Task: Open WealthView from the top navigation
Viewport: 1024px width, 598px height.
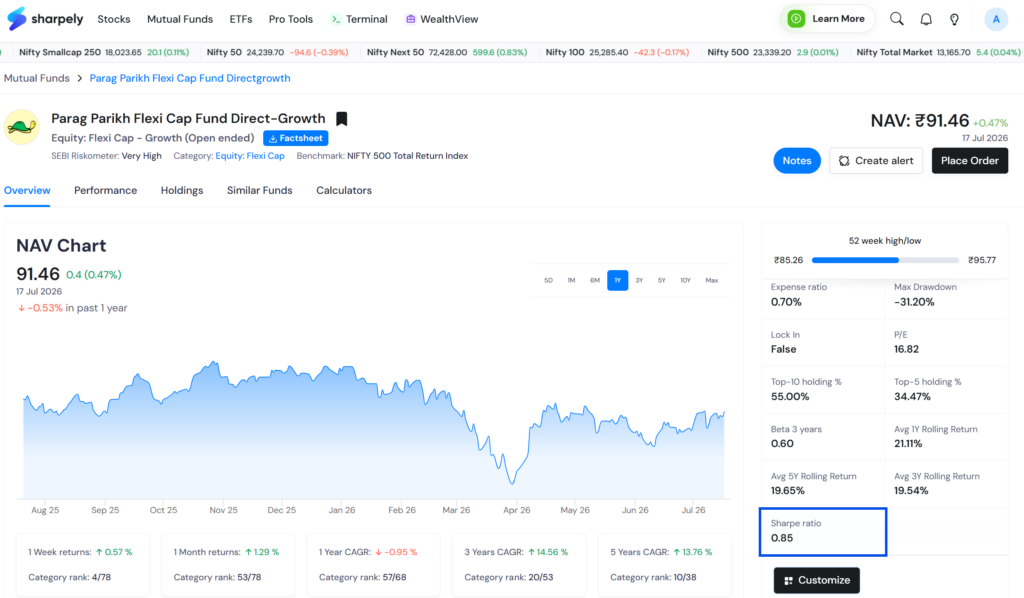Action: tap(442, 20)
